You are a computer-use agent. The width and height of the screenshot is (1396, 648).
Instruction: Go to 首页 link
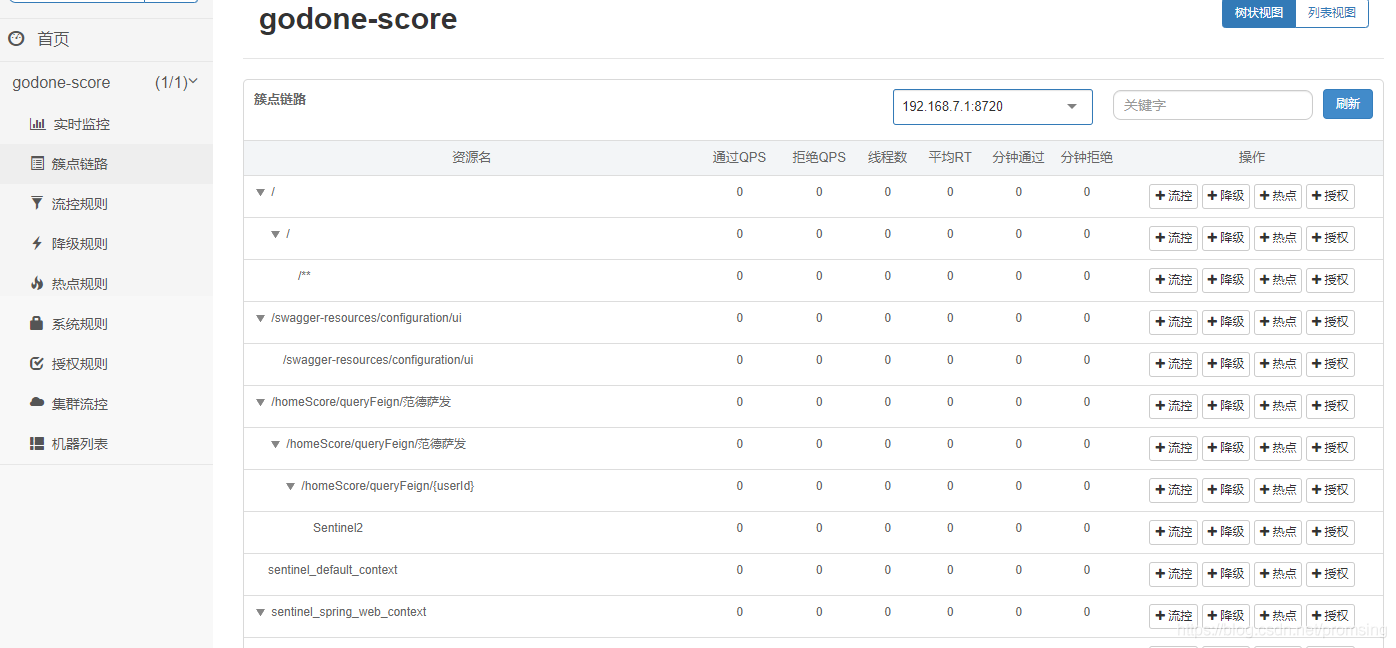(53, 39)
